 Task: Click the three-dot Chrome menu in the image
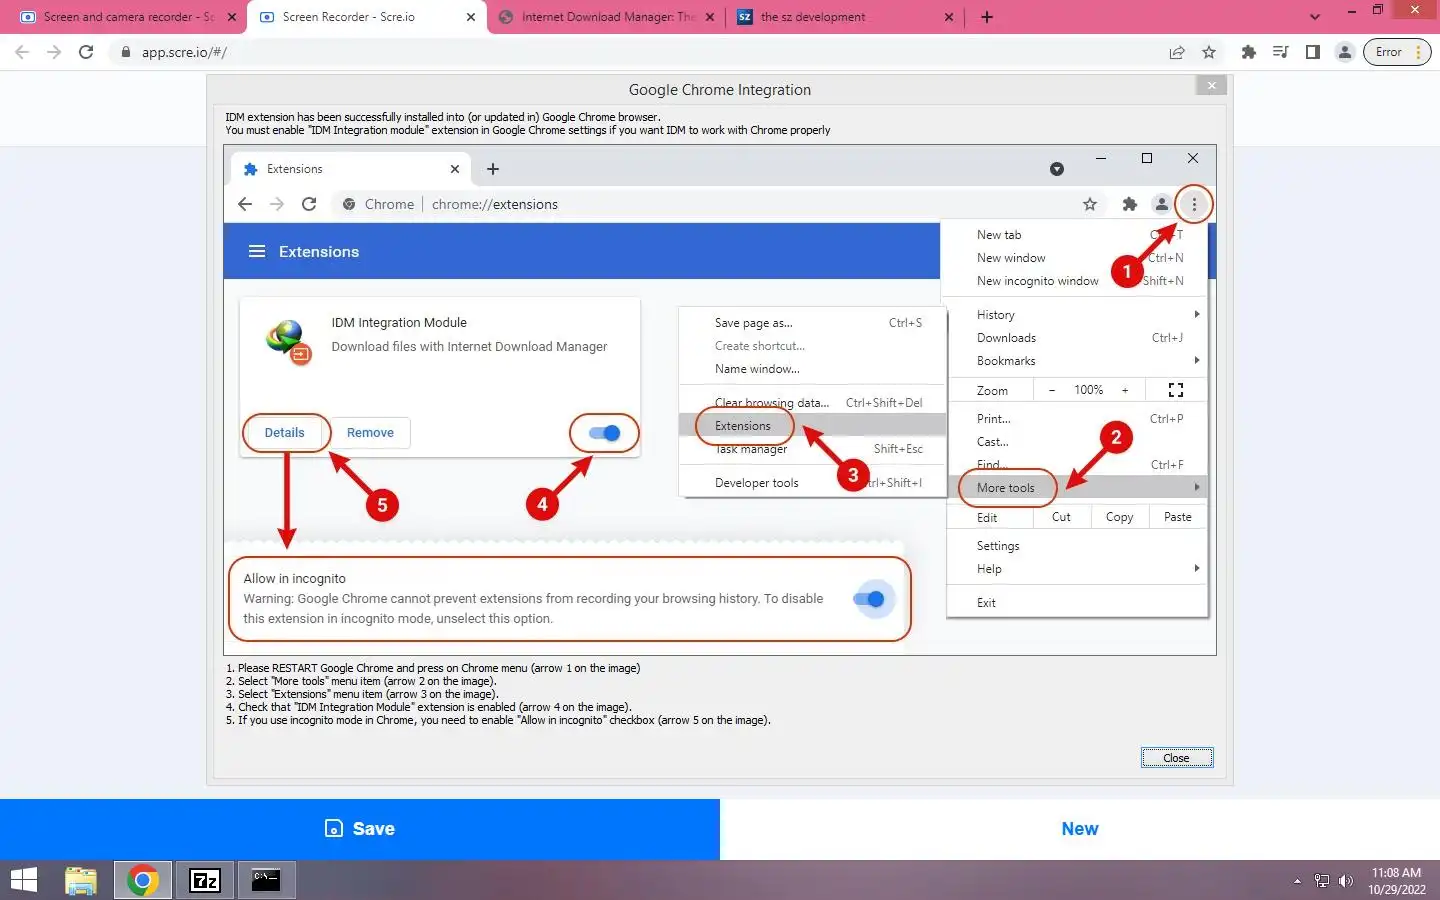tap(1194, 204)
